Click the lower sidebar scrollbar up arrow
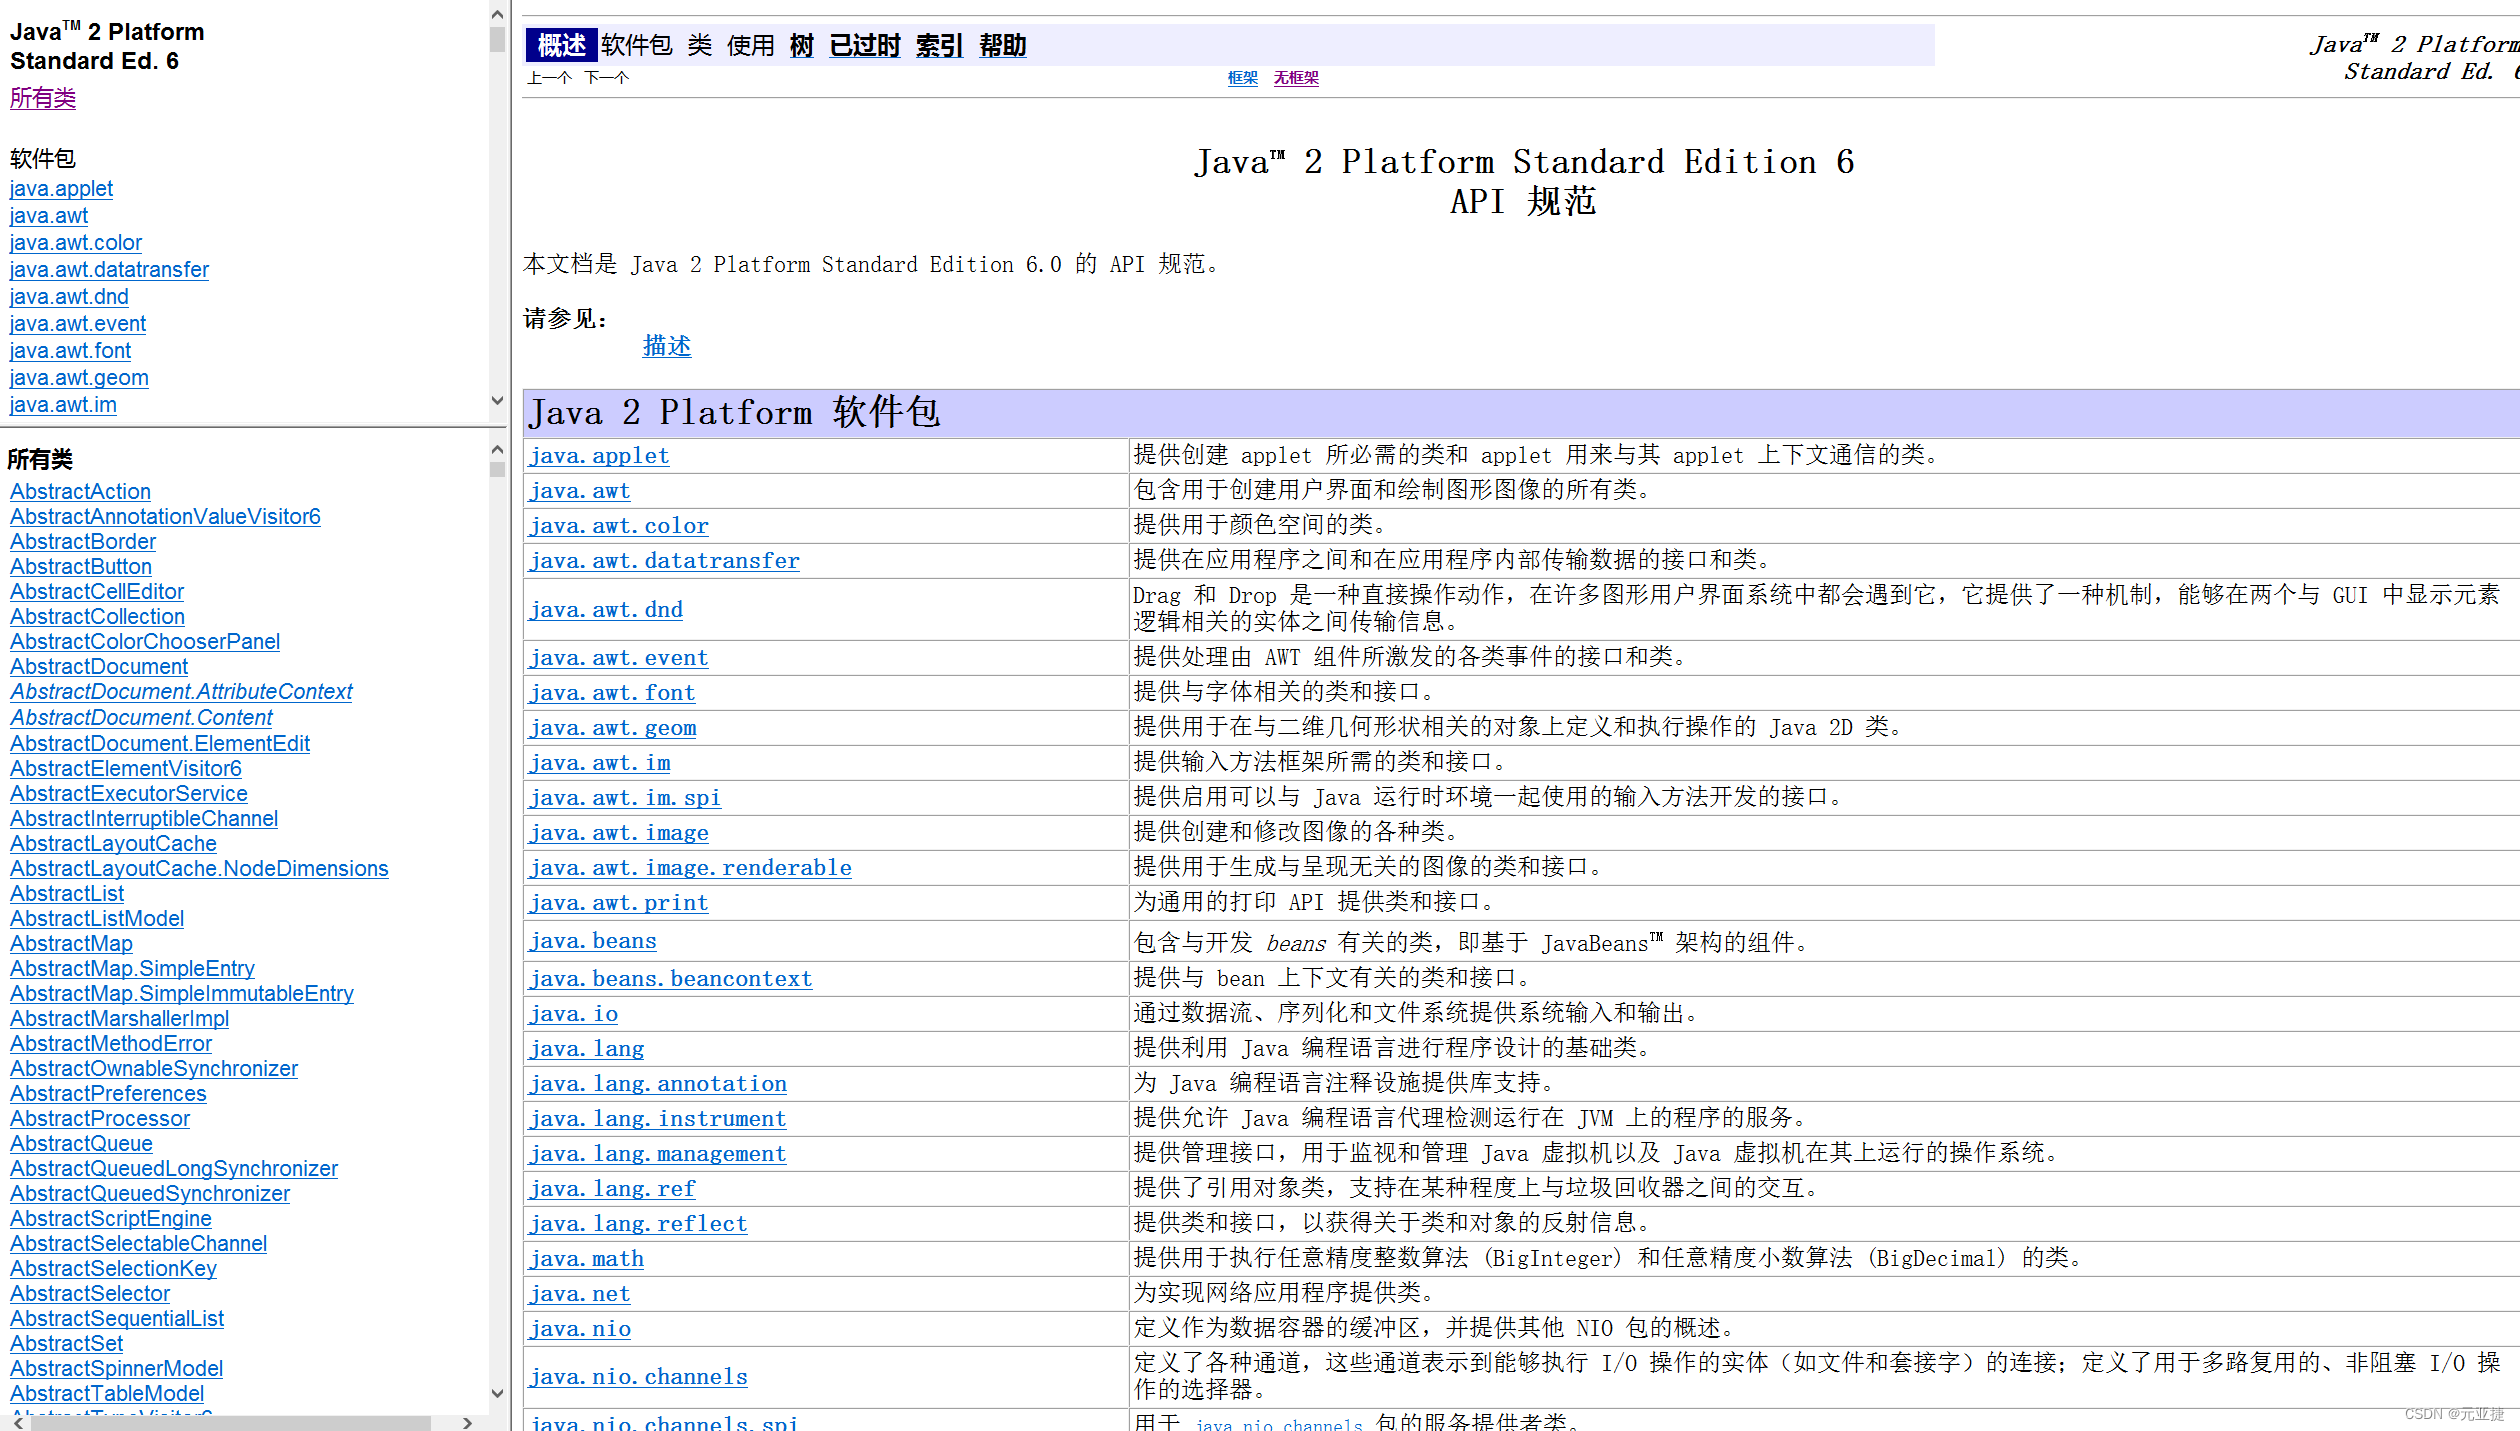This screenshot has height=1431, width=2520. (x=497, y=449)
